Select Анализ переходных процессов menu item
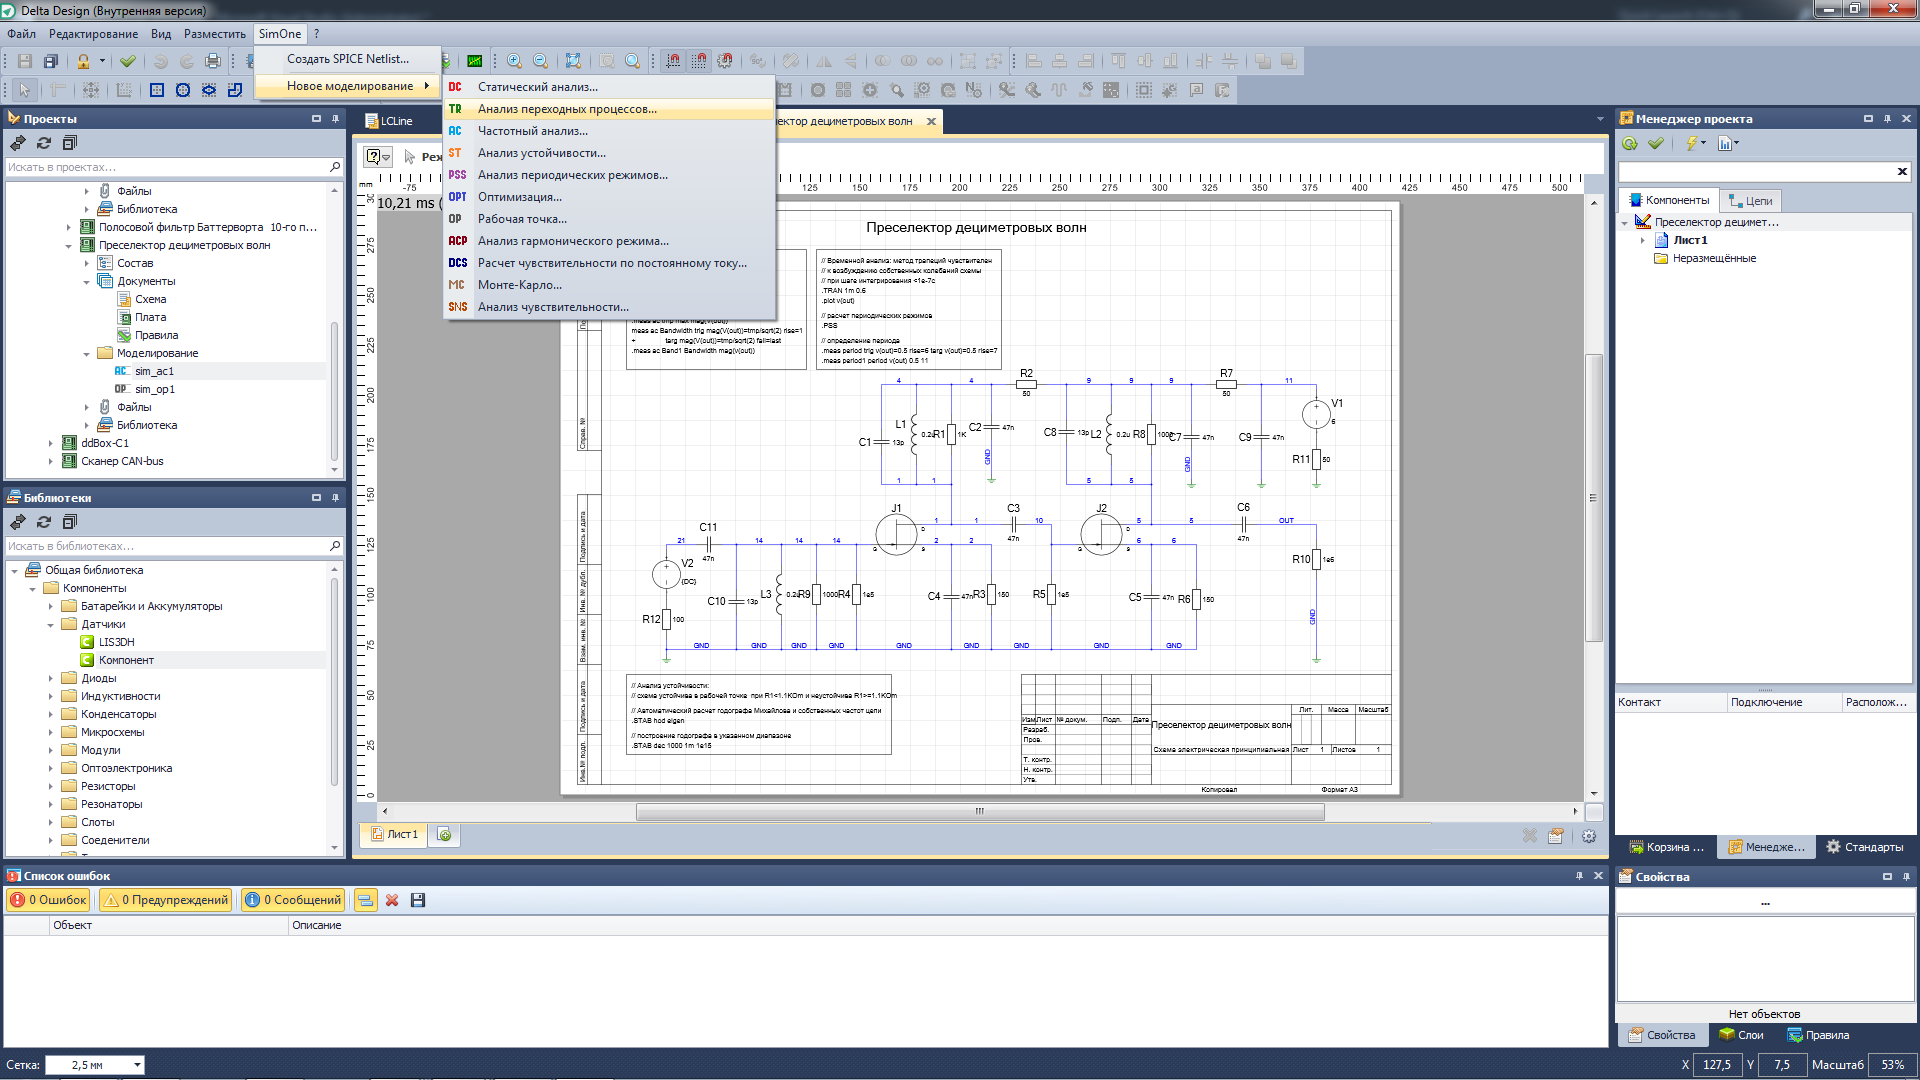Viewport: 1920px width, 1080px height. point(567,109)
